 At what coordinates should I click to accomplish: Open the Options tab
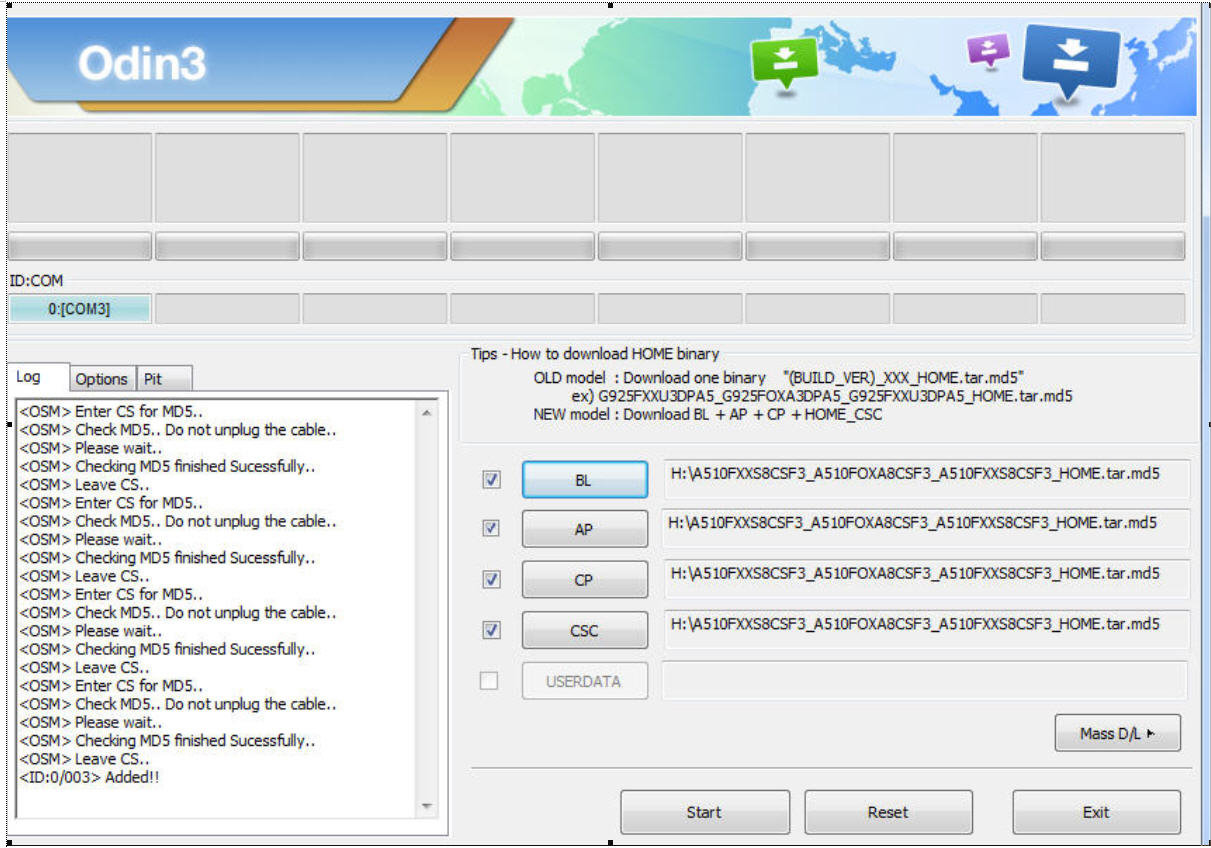click(102, 379)
